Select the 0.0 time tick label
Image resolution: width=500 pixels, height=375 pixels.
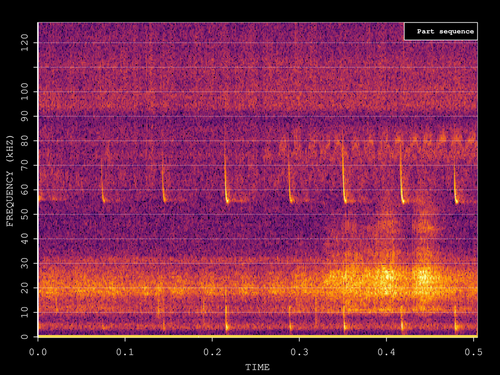pos(38,352)
